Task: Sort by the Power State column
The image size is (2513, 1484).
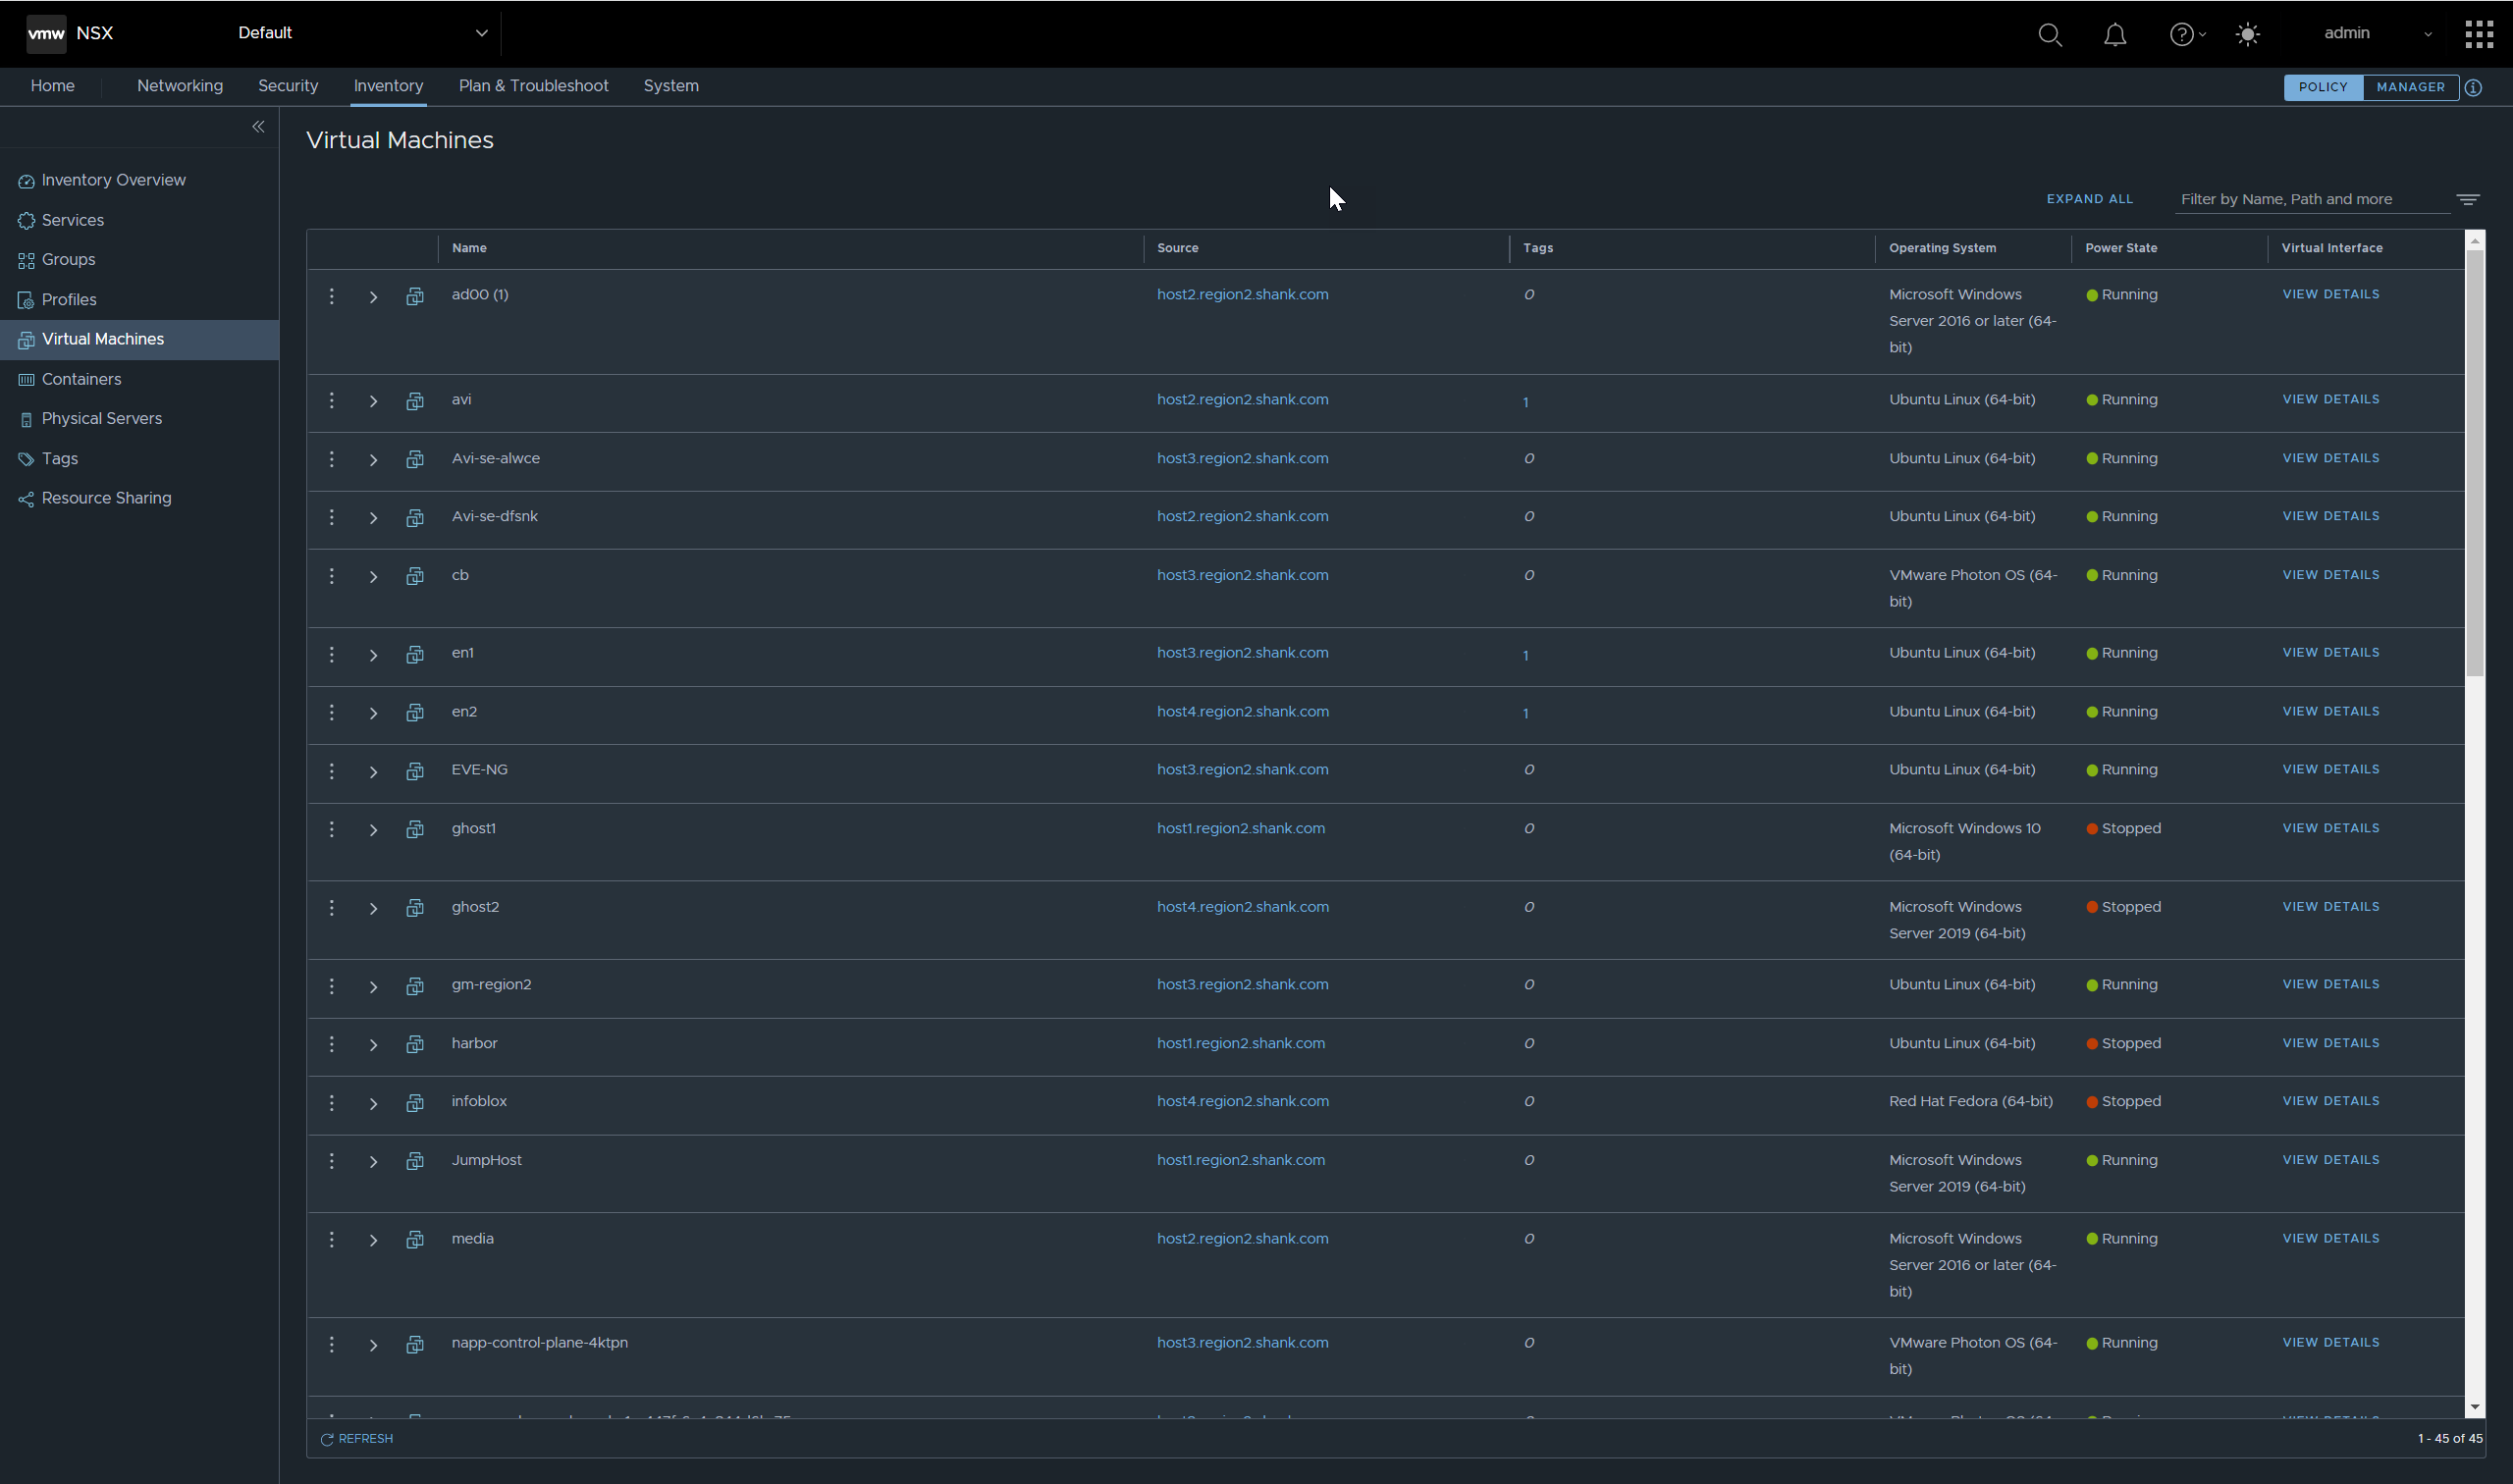Action: 2120,248
